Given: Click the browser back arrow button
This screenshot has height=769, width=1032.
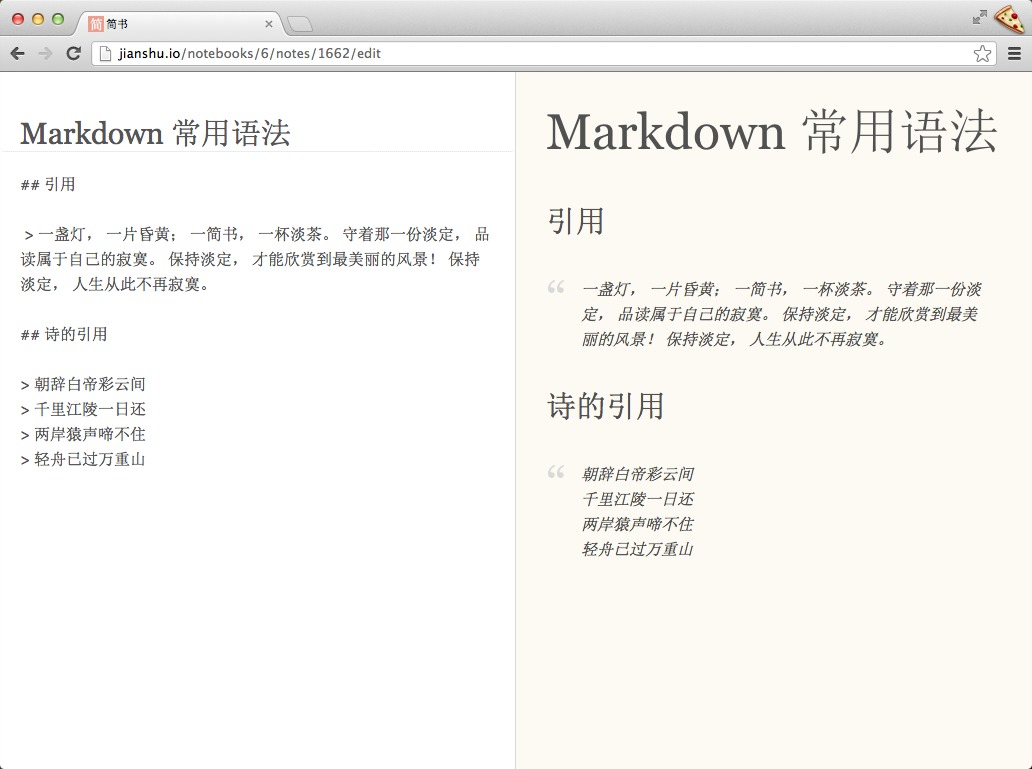Looking at the screenshot, I should pos(17,54).
